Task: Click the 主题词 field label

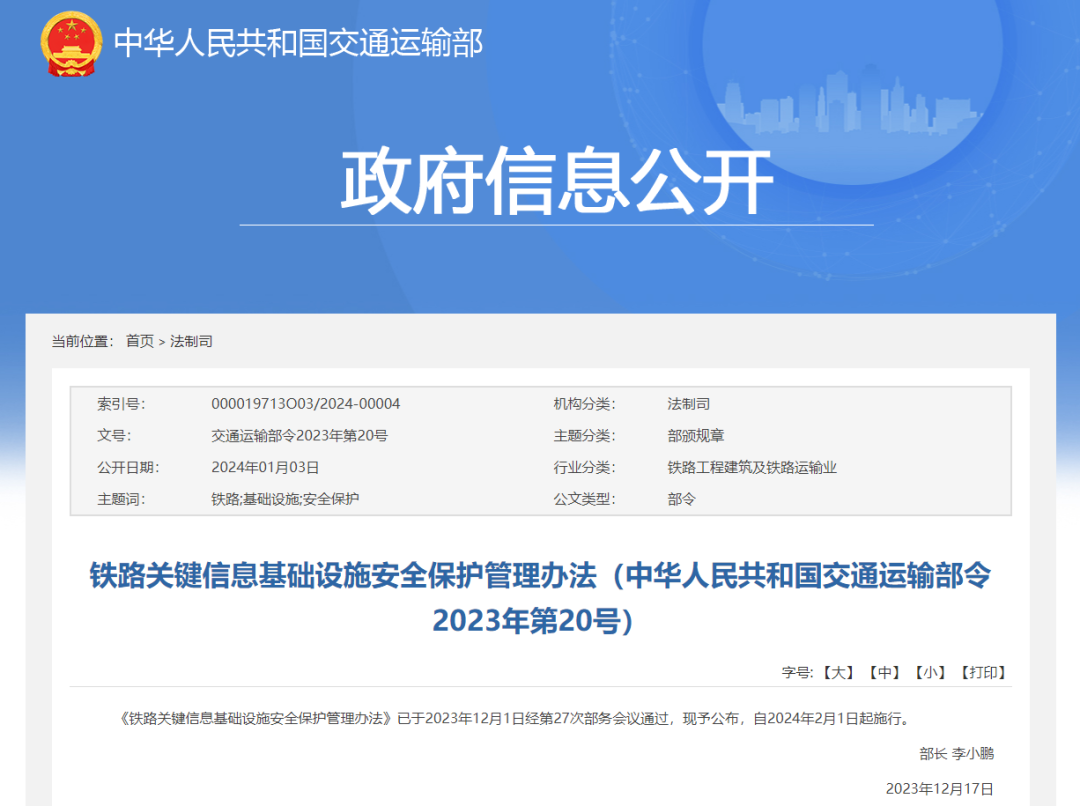Action: (121, 499)
